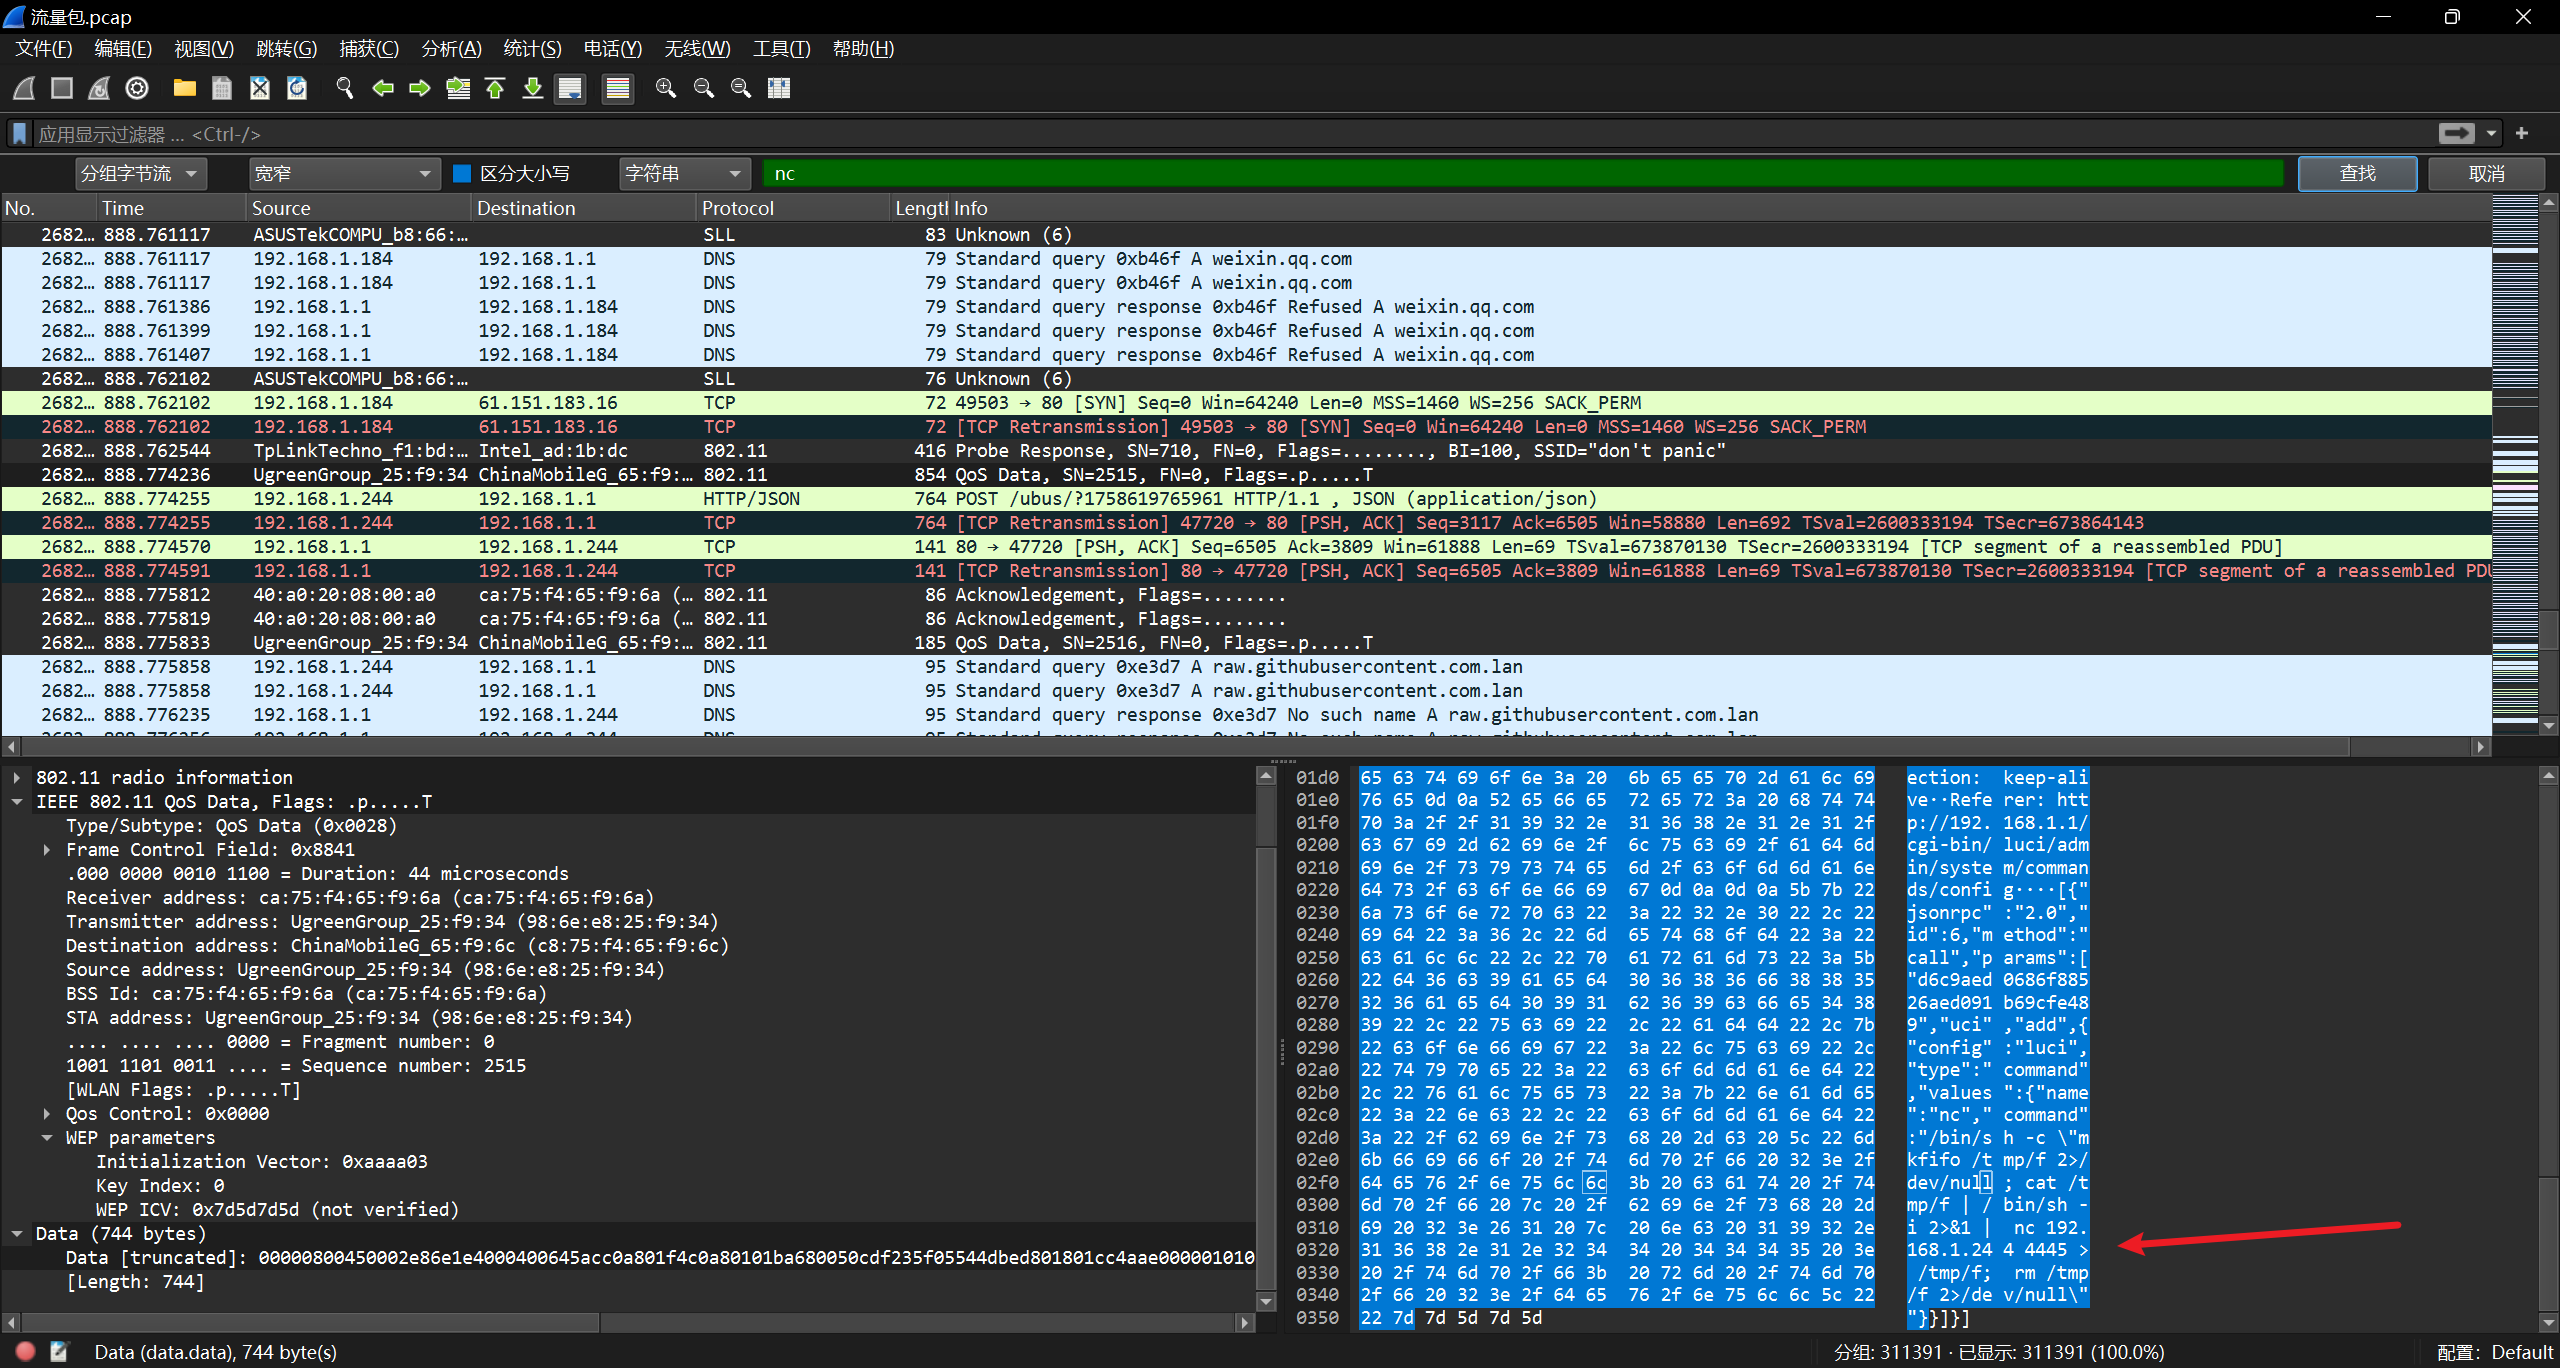Zoom in on packet text
The image size is (2560, 1368).
(666, 89)
